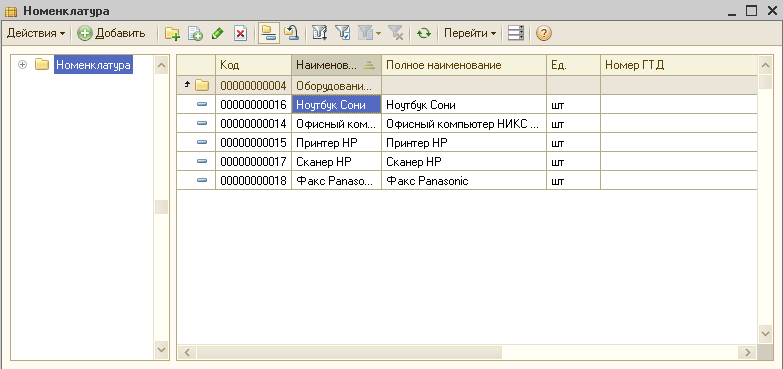The width and height of the screenshot is (783, 369).
Task: Click the copy item icon in toolbar
Action: [x=195, y=33]
